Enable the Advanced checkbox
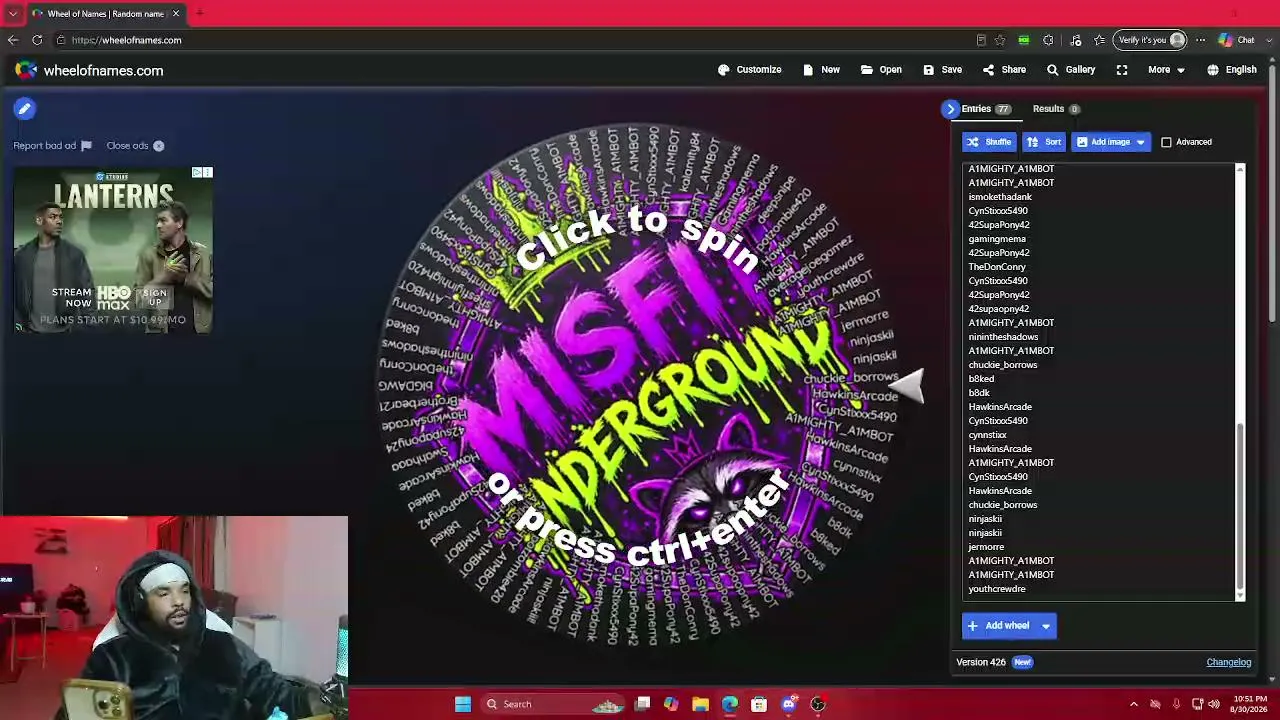Viewport: 1280px width, 720px height. pos(1166,142)
